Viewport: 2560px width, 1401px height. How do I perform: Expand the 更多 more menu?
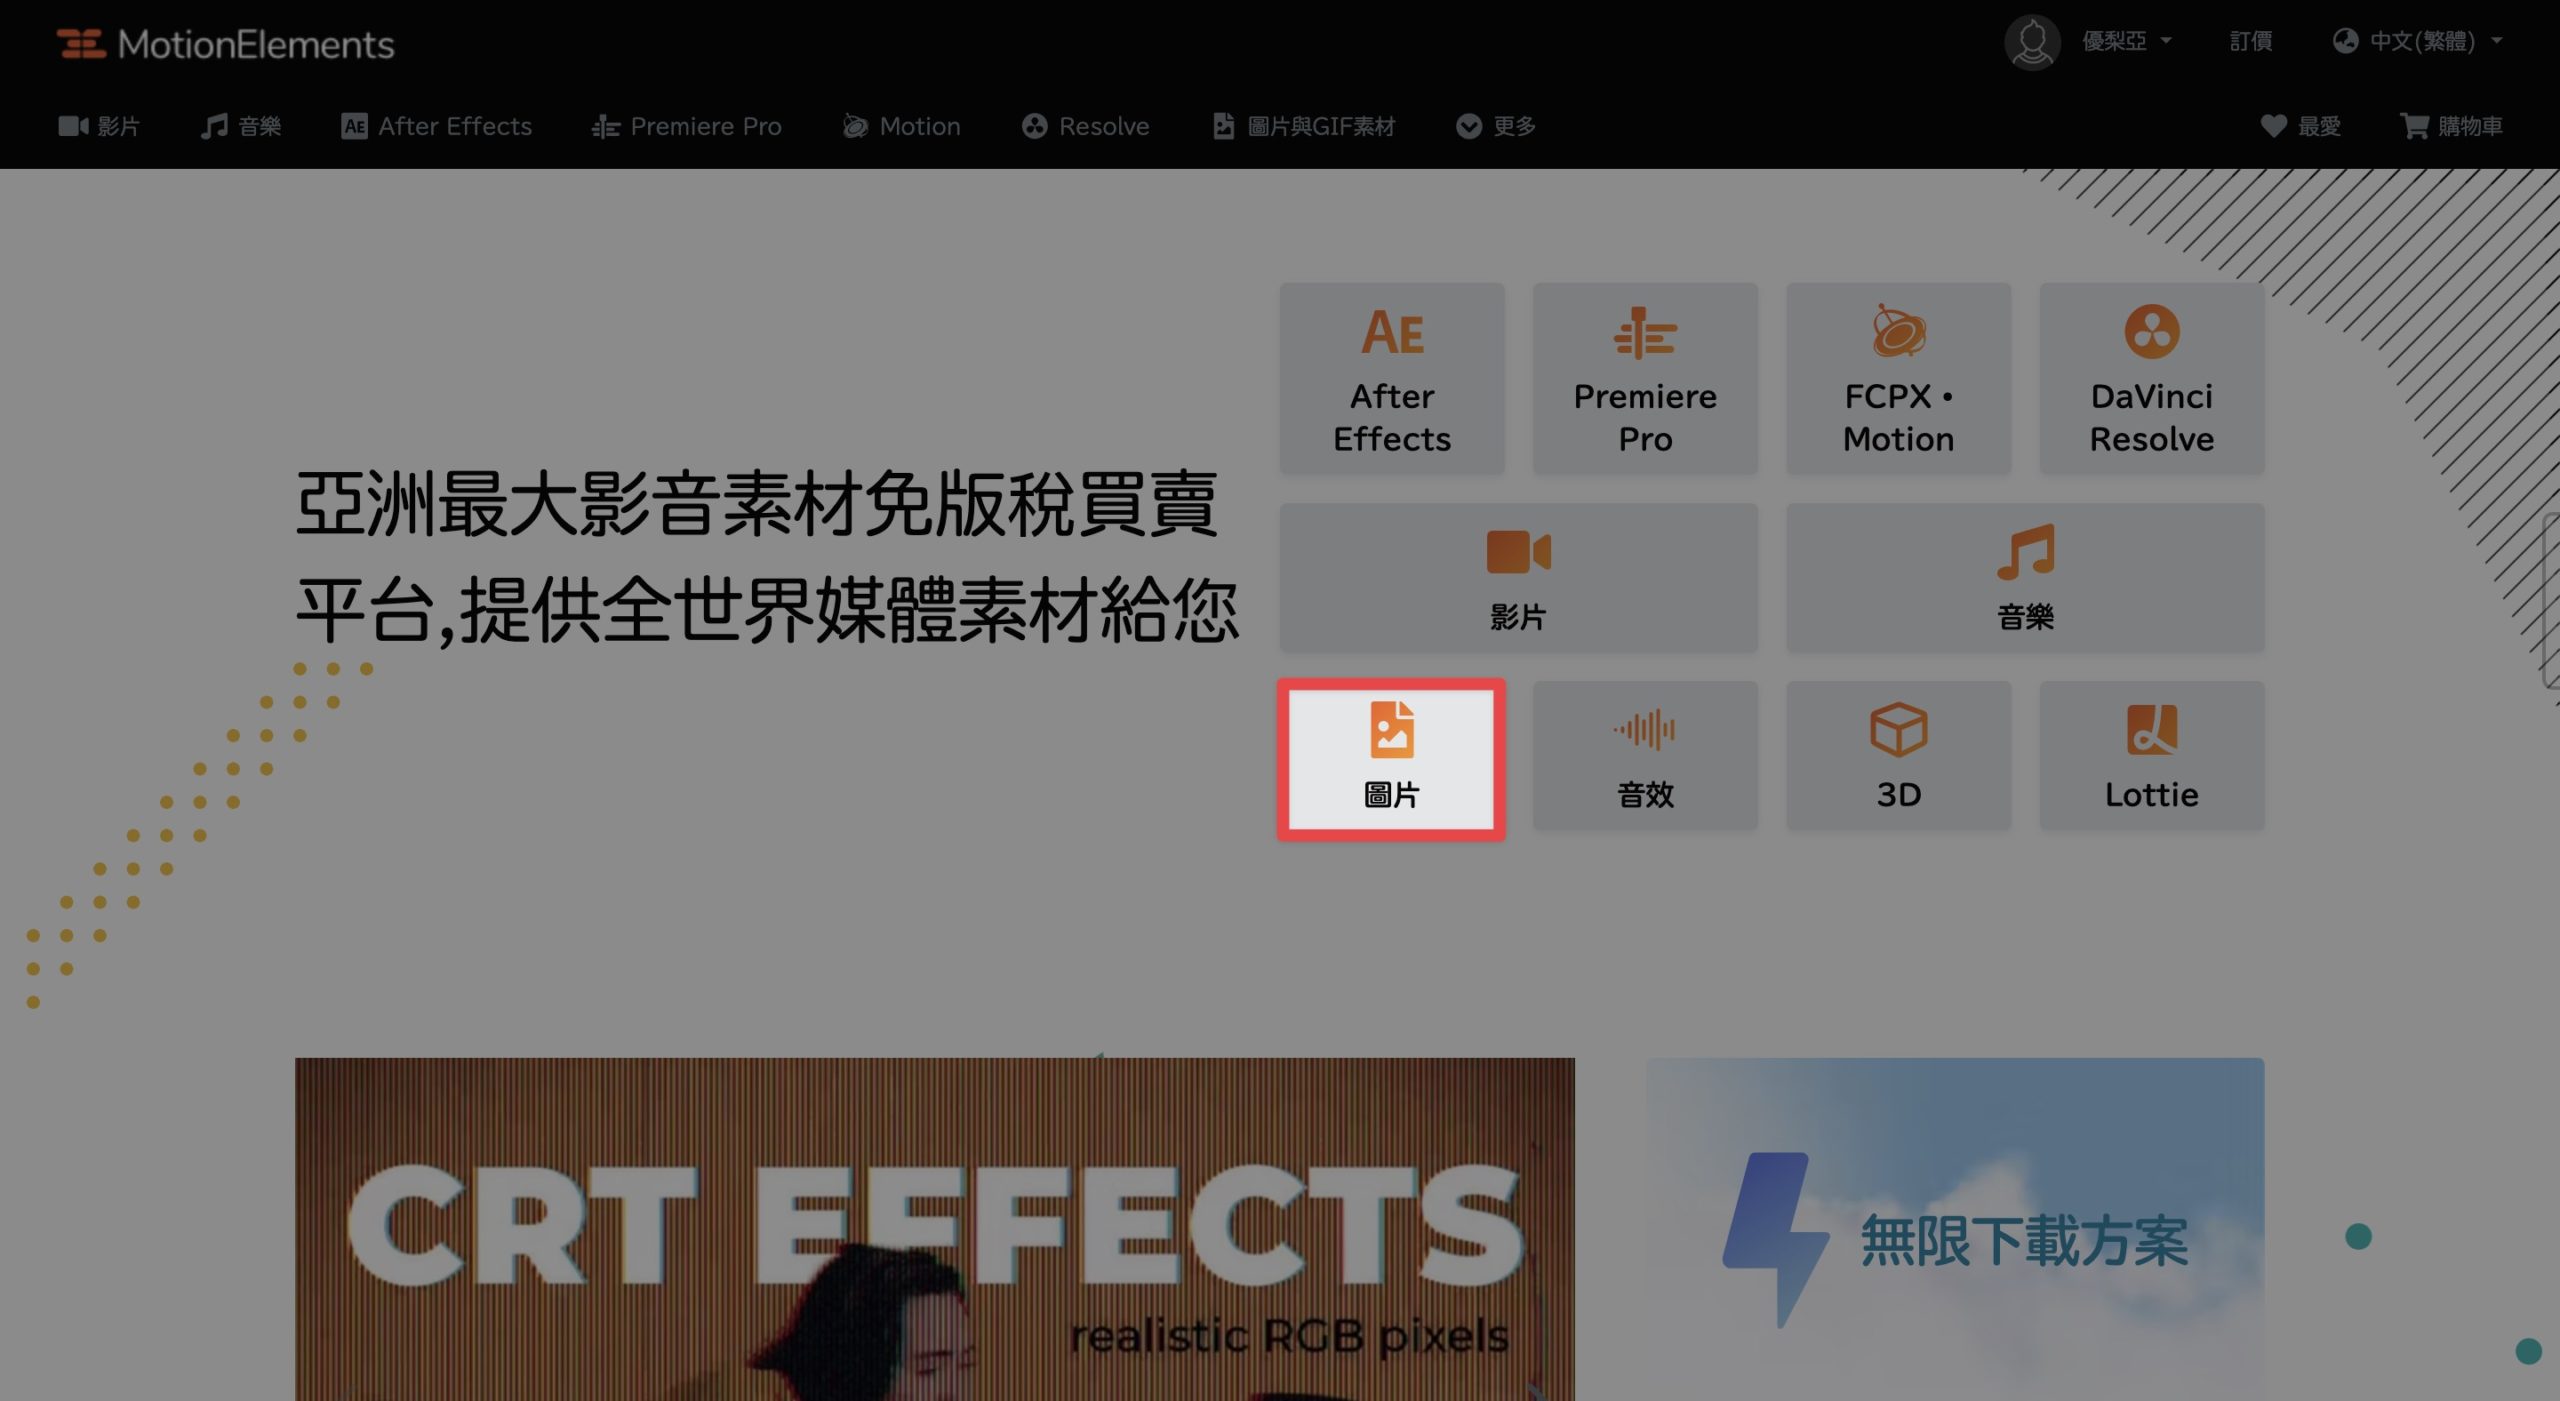1495,126
